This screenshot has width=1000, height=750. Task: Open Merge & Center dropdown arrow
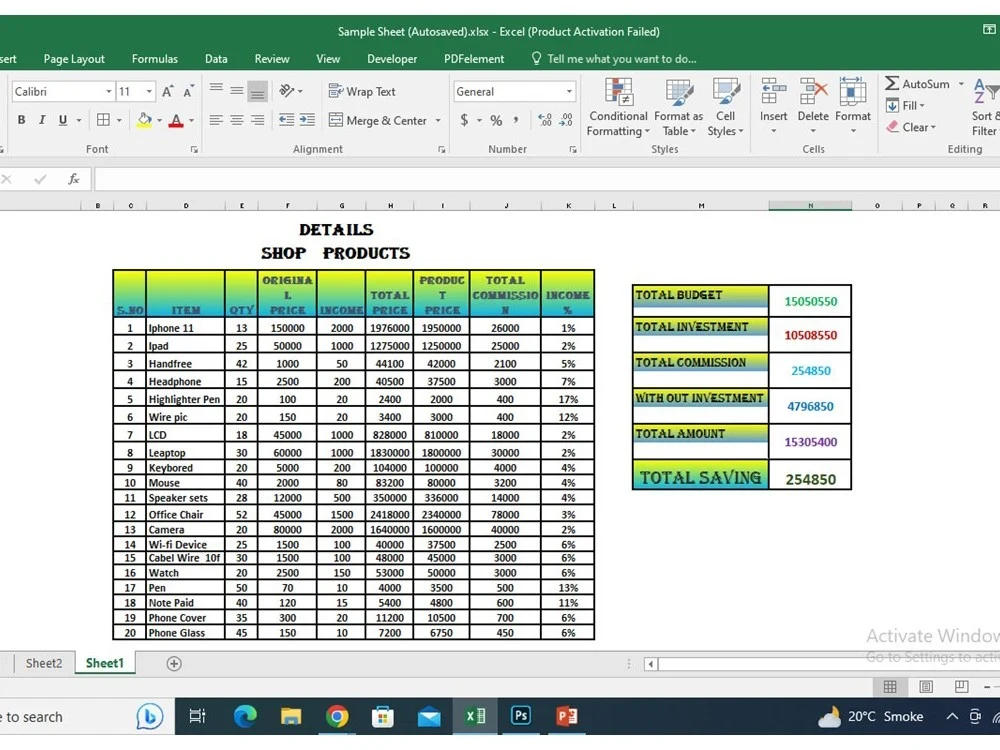[x=438, y=121]
